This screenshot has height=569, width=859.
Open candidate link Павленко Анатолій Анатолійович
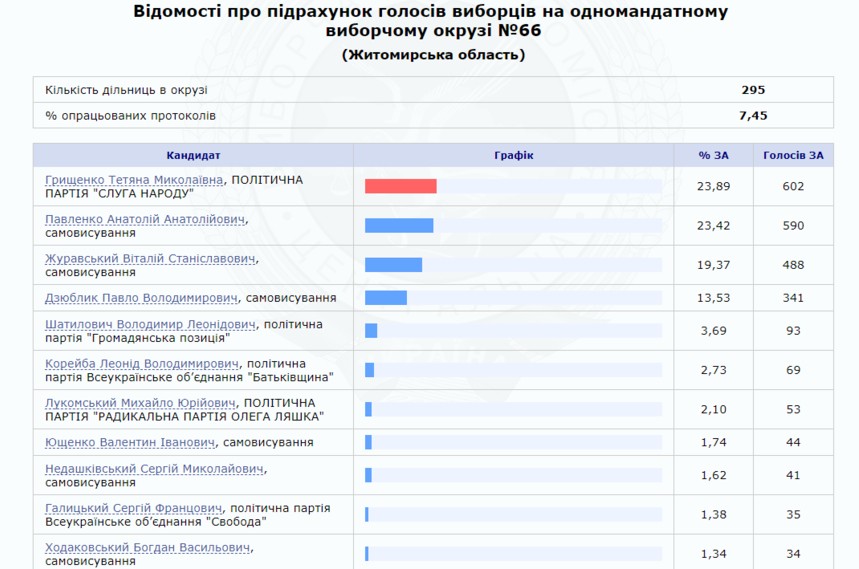146,219
